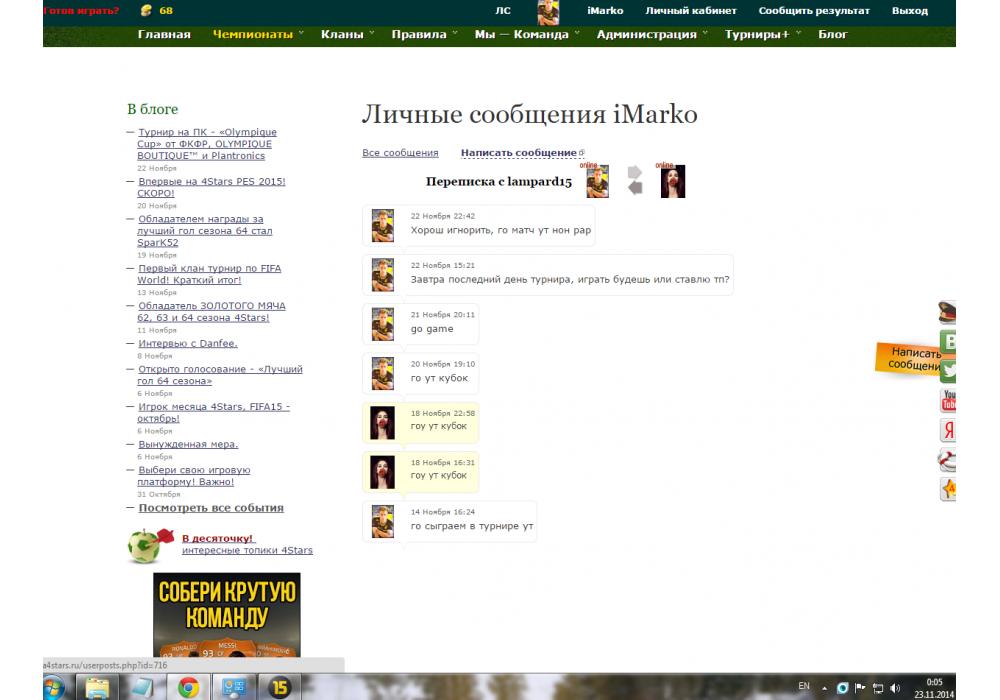Expand the Кланы dropdown menu
The height and width of the screenshot is (700, 1000).
pos(347,34)
